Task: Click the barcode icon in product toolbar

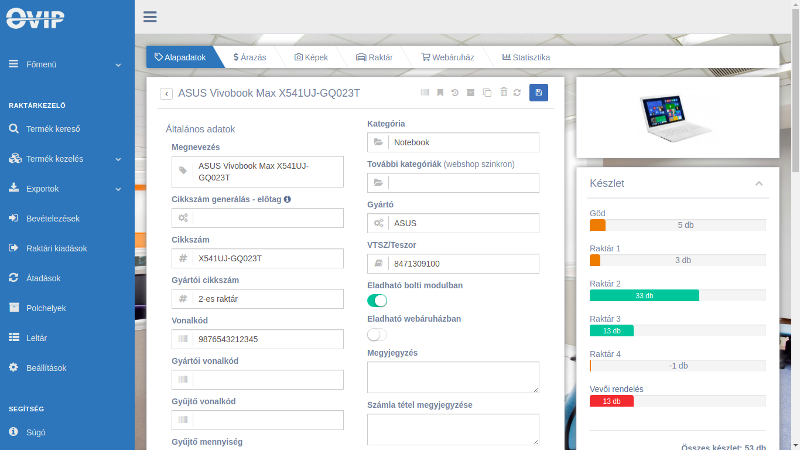Action: [x=424, y=92]
